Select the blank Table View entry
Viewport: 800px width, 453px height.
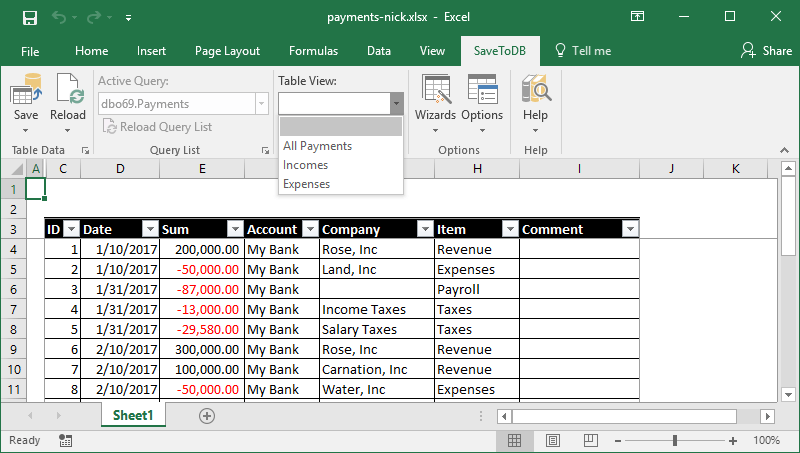click(341, 127)
